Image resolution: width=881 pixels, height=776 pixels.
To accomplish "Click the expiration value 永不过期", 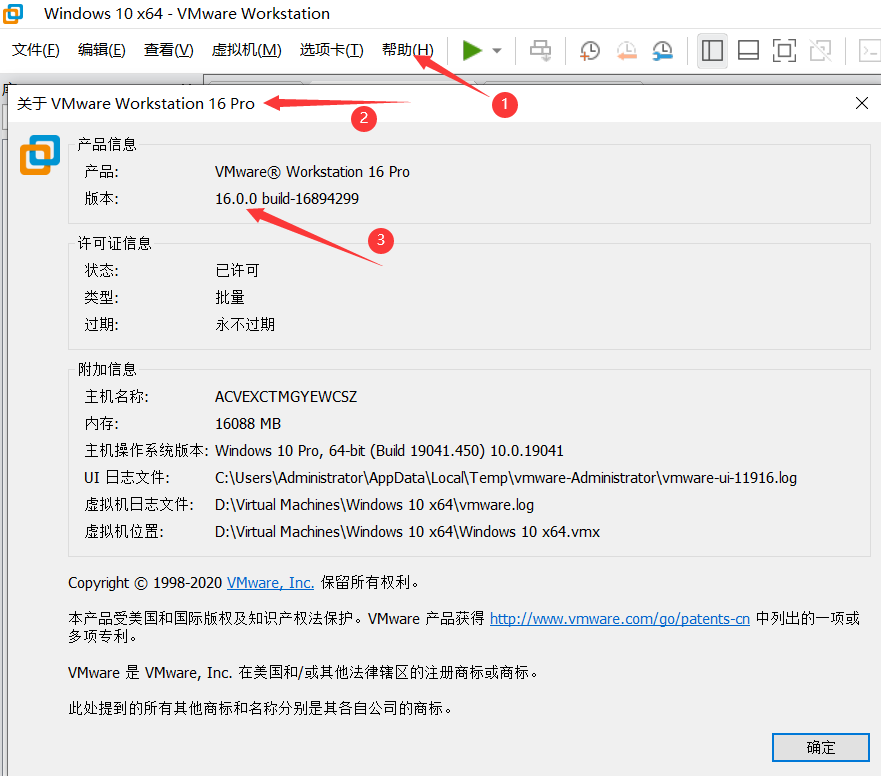I will click(245, 324).
